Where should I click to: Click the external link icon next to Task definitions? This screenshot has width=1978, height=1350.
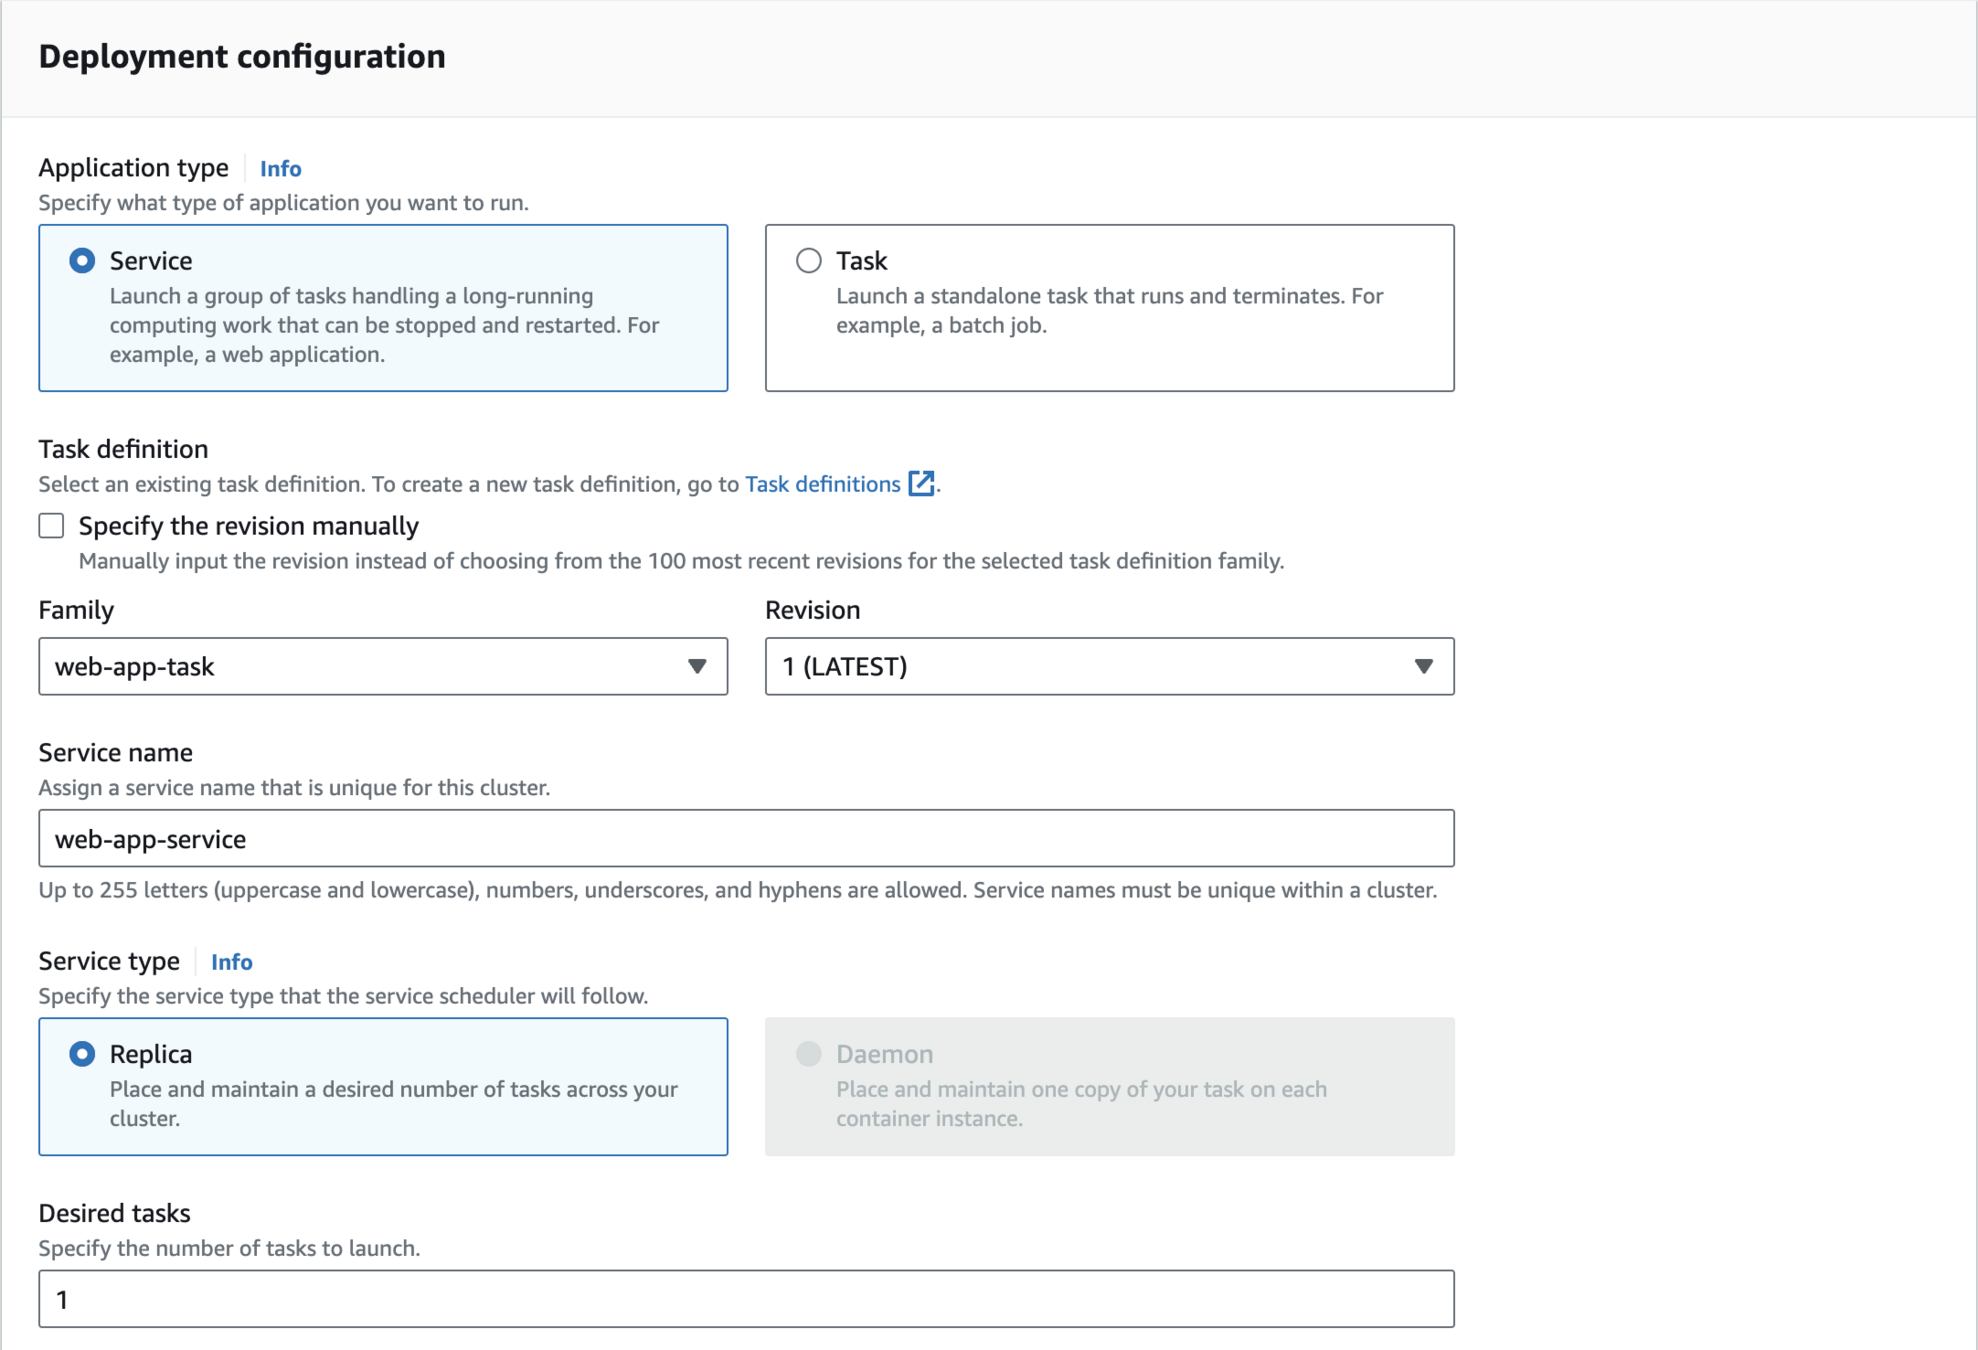click(920, 484)
